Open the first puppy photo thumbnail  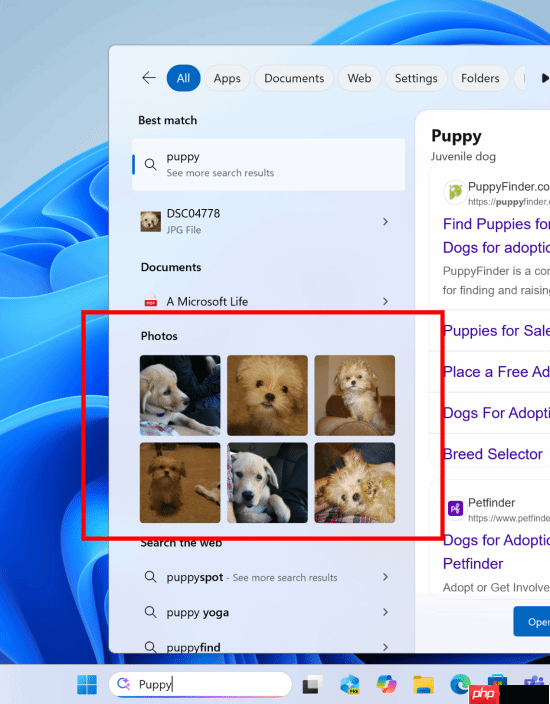tap(180, 395)
